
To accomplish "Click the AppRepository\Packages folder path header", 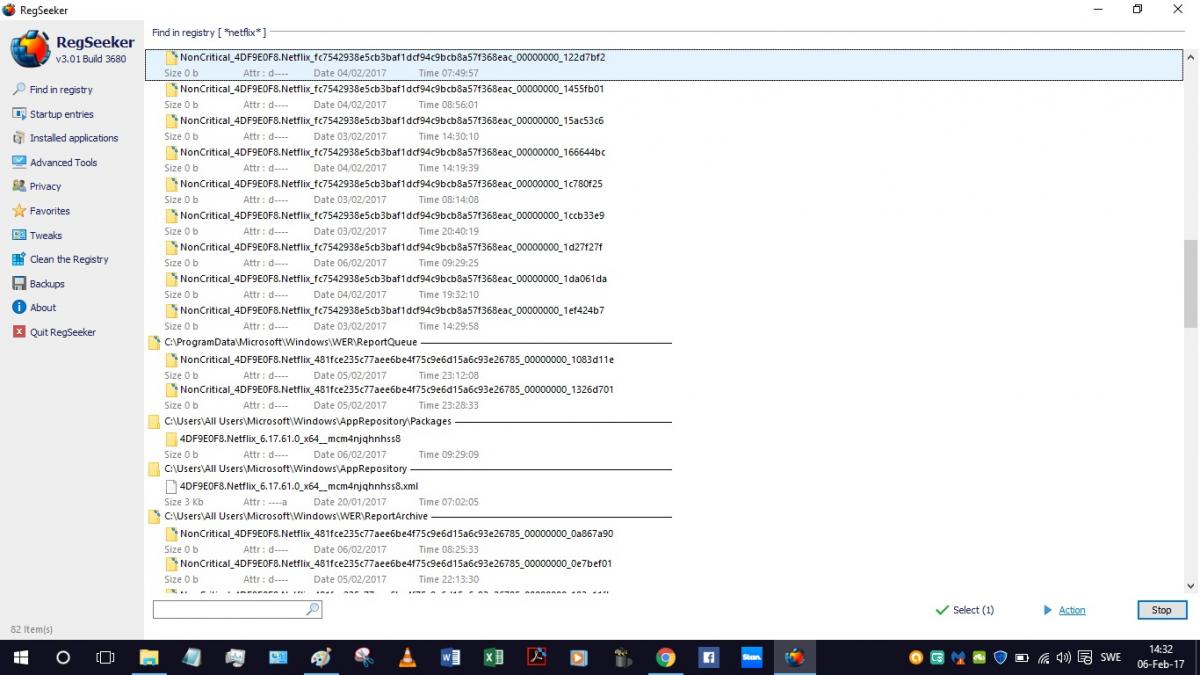I will [308, 421].
